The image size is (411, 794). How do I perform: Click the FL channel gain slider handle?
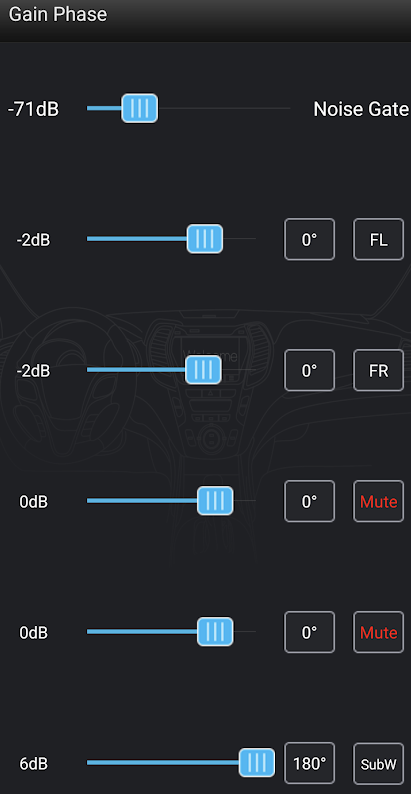[204, 239]
